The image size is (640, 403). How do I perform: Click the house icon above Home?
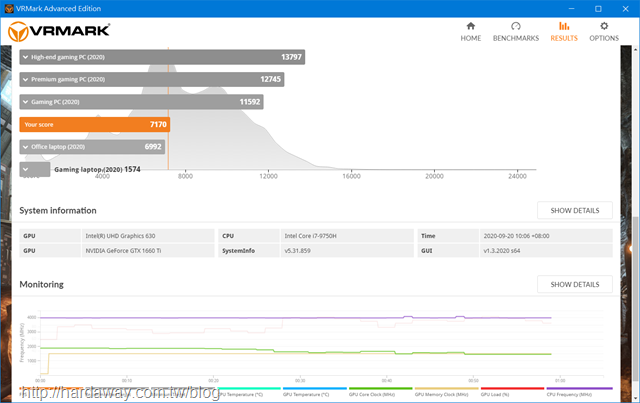[x=471, y=26]
